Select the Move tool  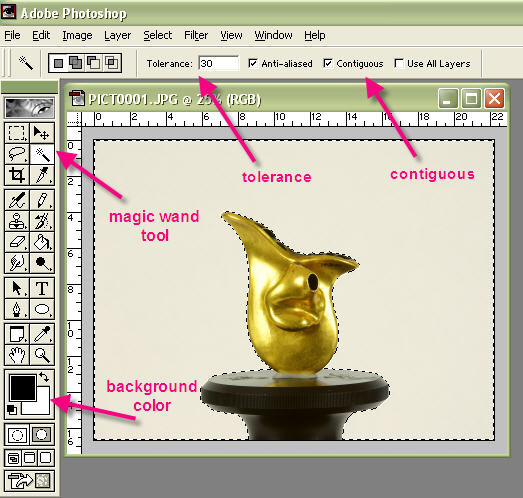coord(42,133)
